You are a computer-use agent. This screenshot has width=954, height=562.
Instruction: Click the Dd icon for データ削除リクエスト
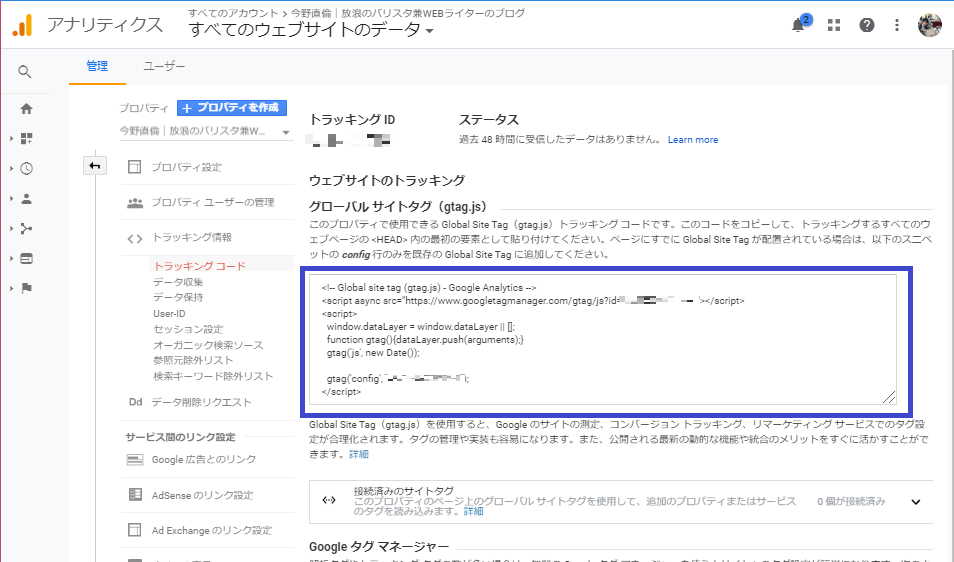point(135,402)
